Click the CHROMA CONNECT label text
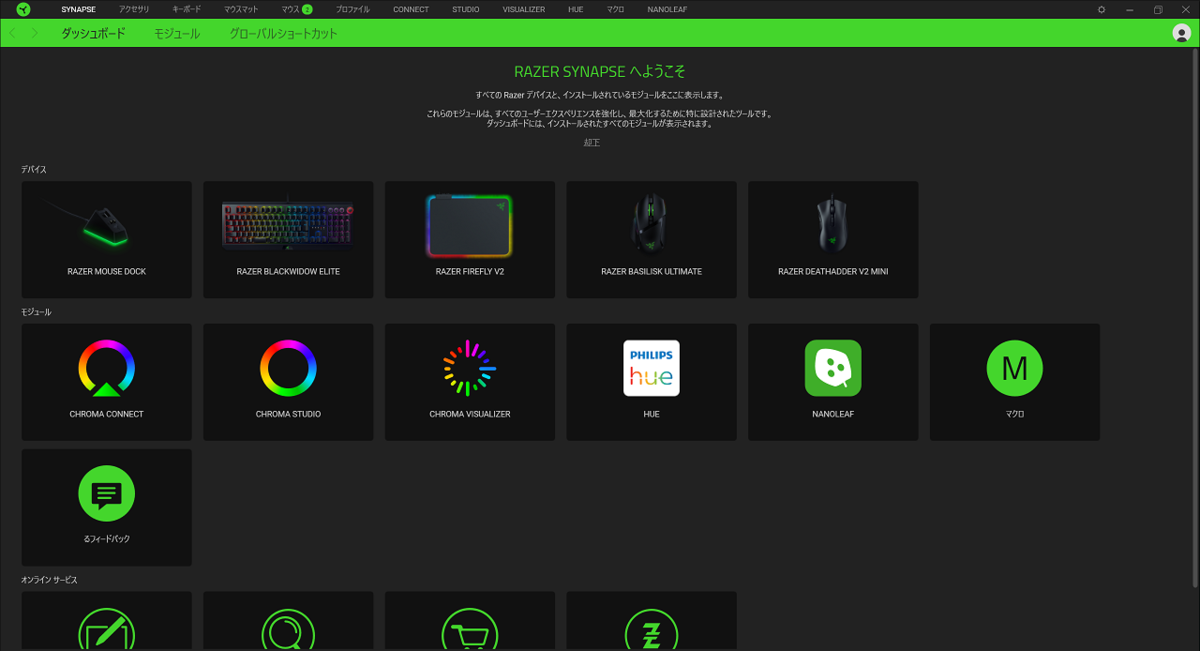This screenshot has width=1200, height=651. click(x=107, y=414)
